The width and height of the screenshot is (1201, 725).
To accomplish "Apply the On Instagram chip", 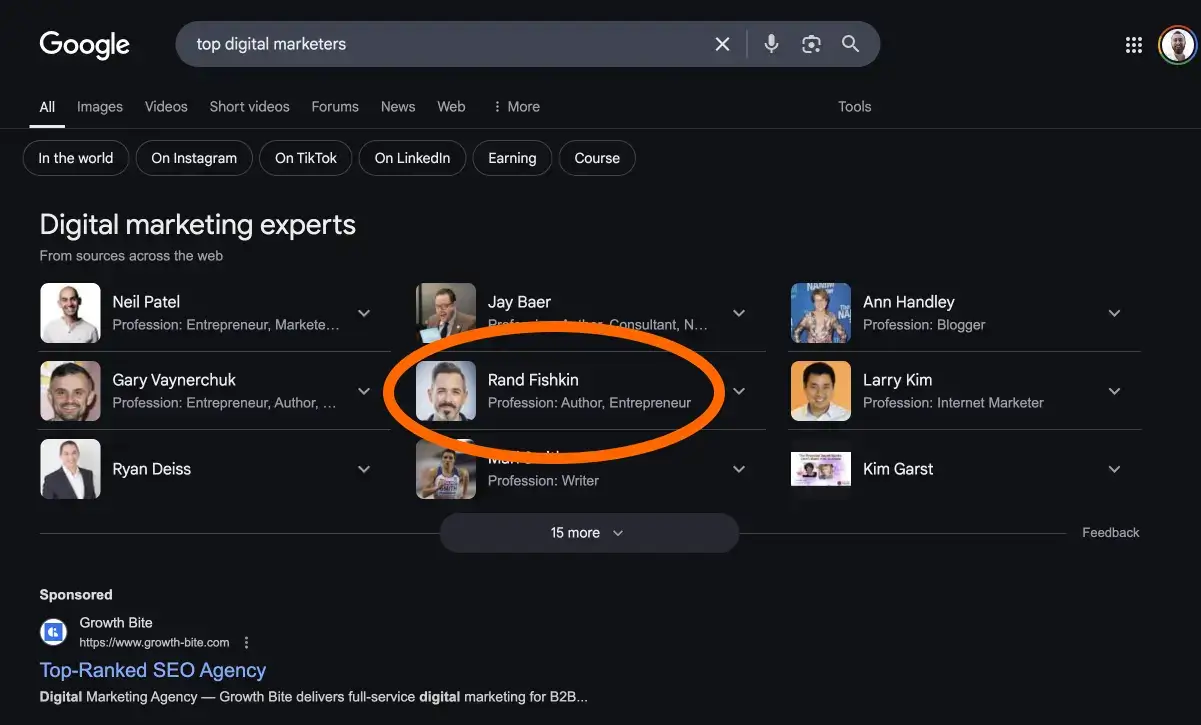I will pos(194,158).
